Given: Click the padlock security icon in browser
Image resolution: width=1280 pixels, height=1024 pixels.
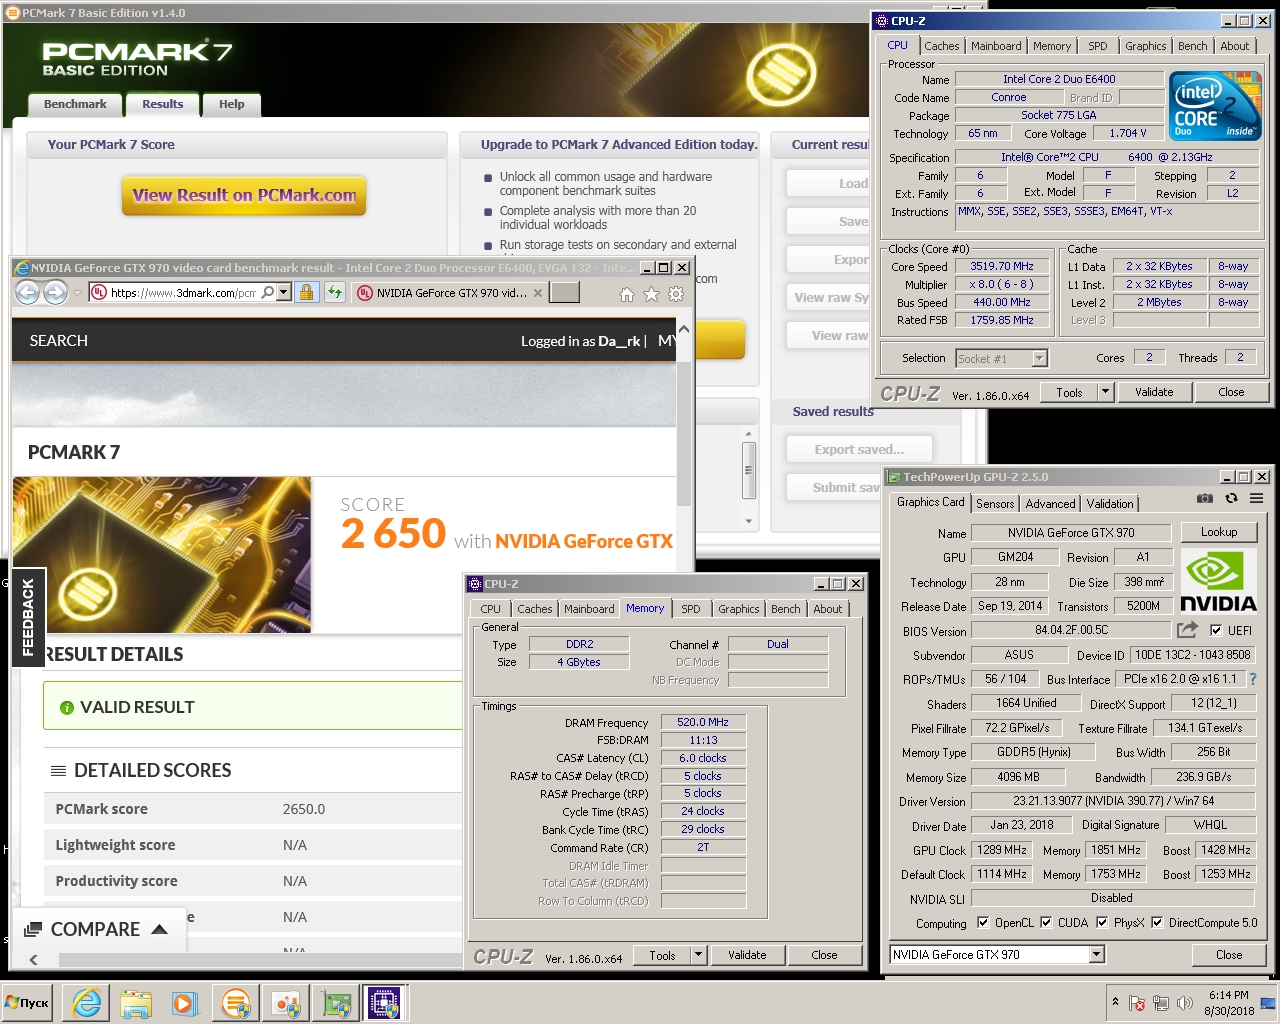Looking at the screenshot, I should (x=307, y=292).
